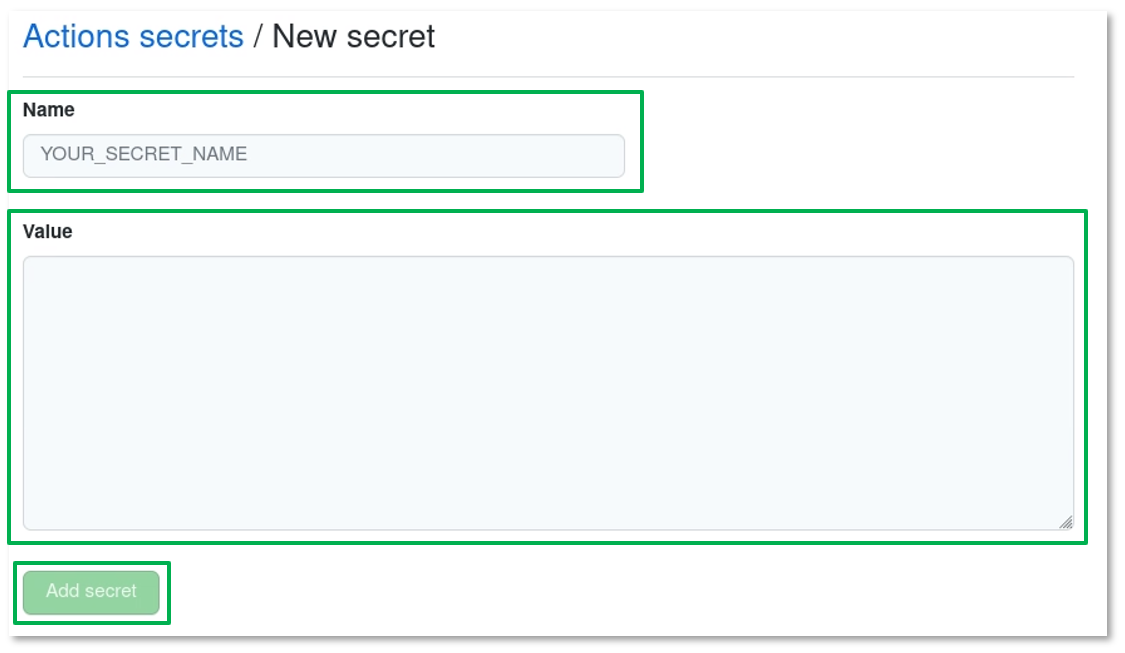Select the secret Name text box

pyautogui.click(x=323, y=156)
